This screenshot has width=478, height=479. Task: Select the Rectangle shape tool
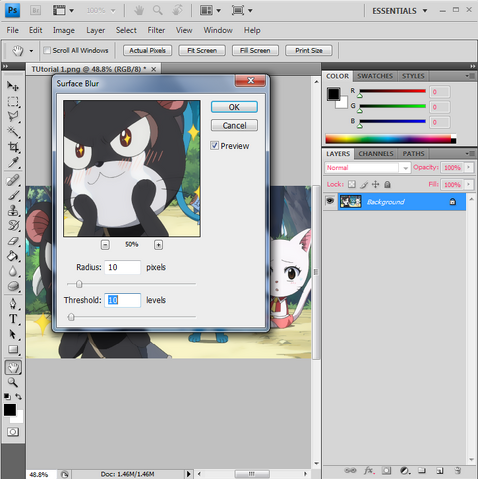coord(13,349)
